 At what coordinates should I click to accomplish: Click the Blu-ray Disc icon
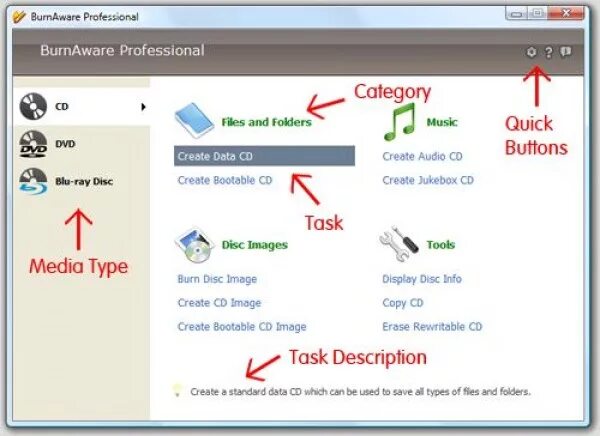[33, 181]
